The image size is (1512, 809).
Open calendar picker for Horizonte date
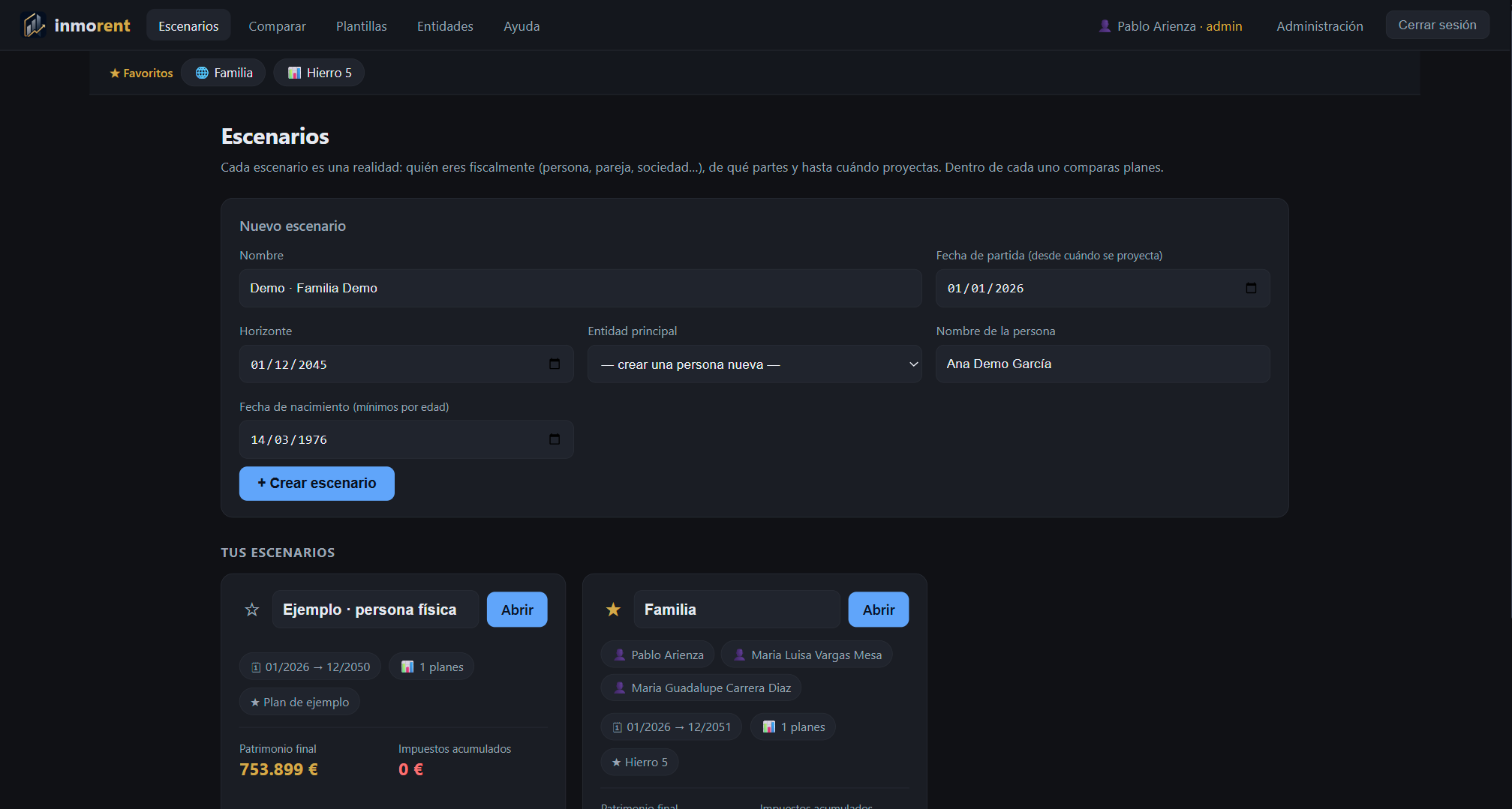click(555, 364)
